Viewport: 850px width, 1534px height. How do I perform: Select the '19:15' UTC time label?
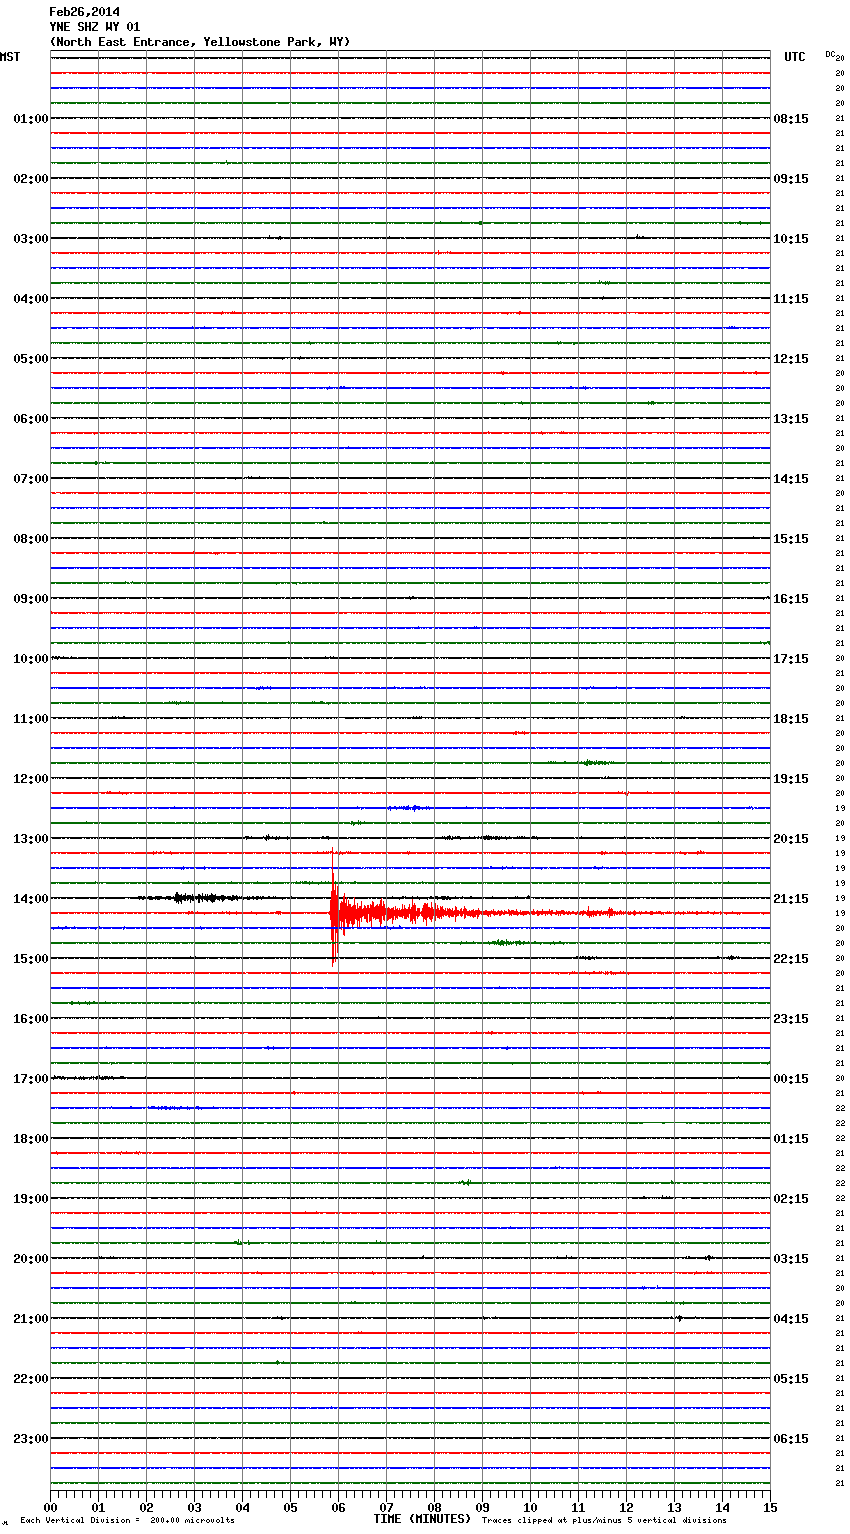pos(791,779)
